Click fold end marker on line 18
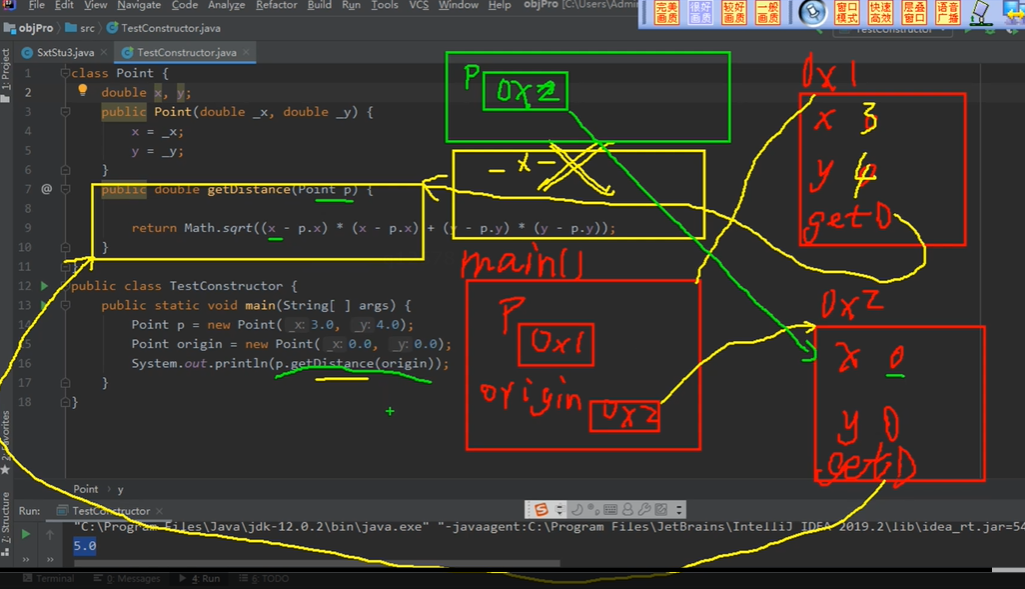Viewport: 1025px width, 589px height. [x=65, y=402]
